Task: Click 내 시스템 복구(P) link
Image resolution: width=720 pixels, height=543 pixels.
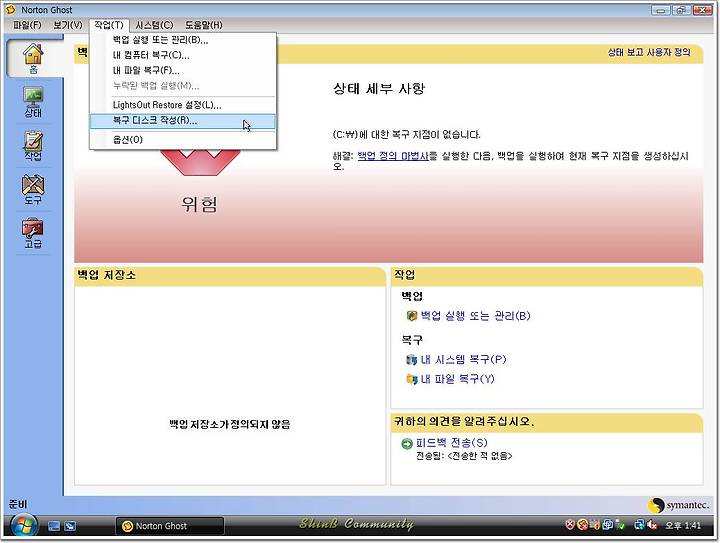Action: [463, 359]
